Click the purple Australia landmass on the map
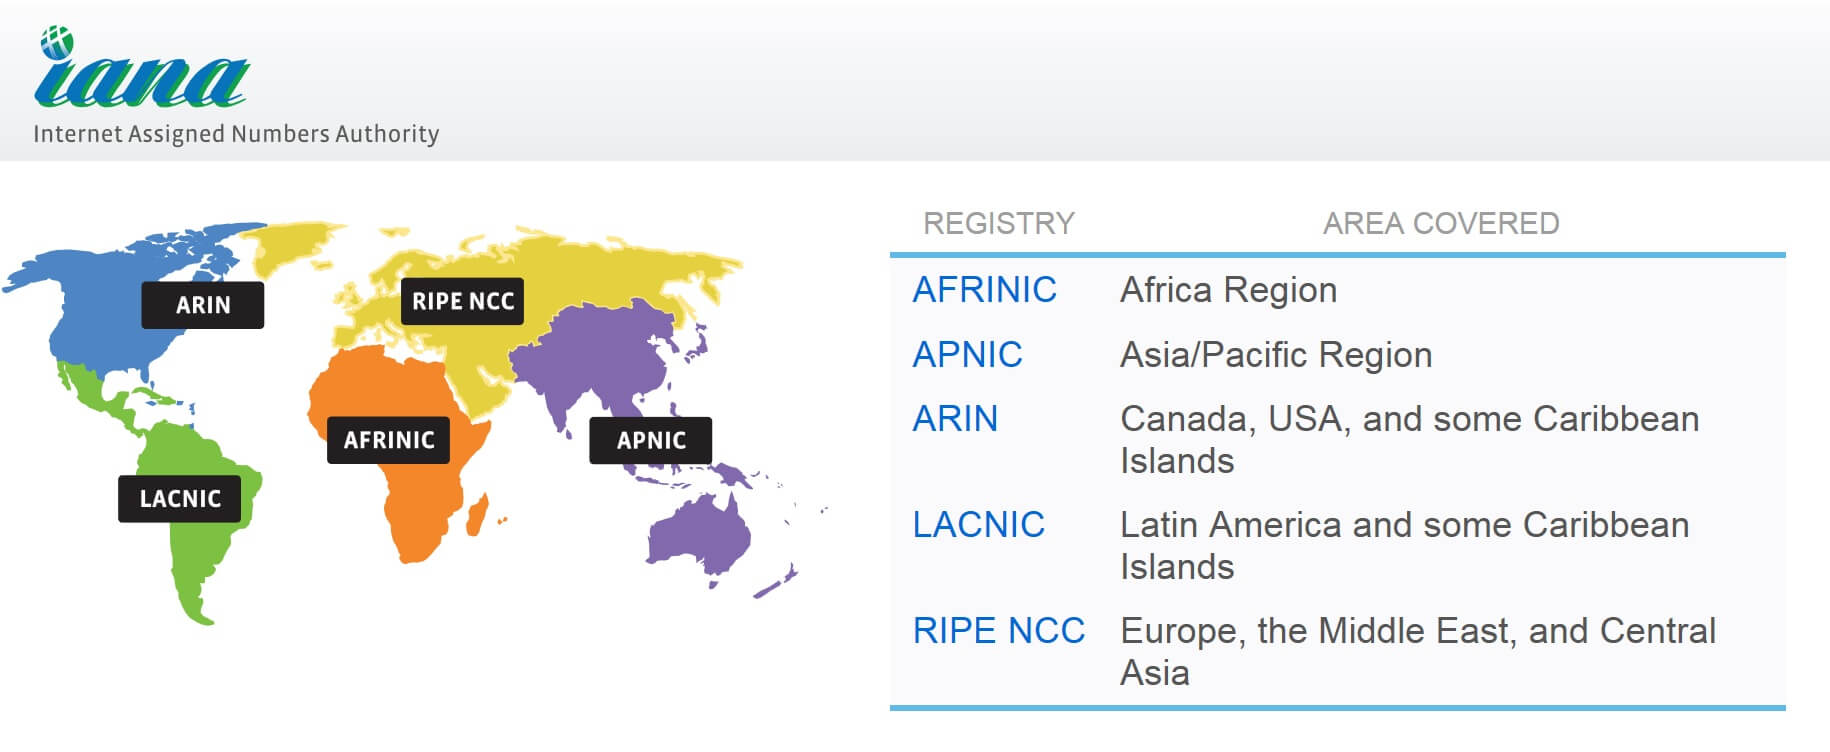1830x752 pixels. (x=700, y=535)
